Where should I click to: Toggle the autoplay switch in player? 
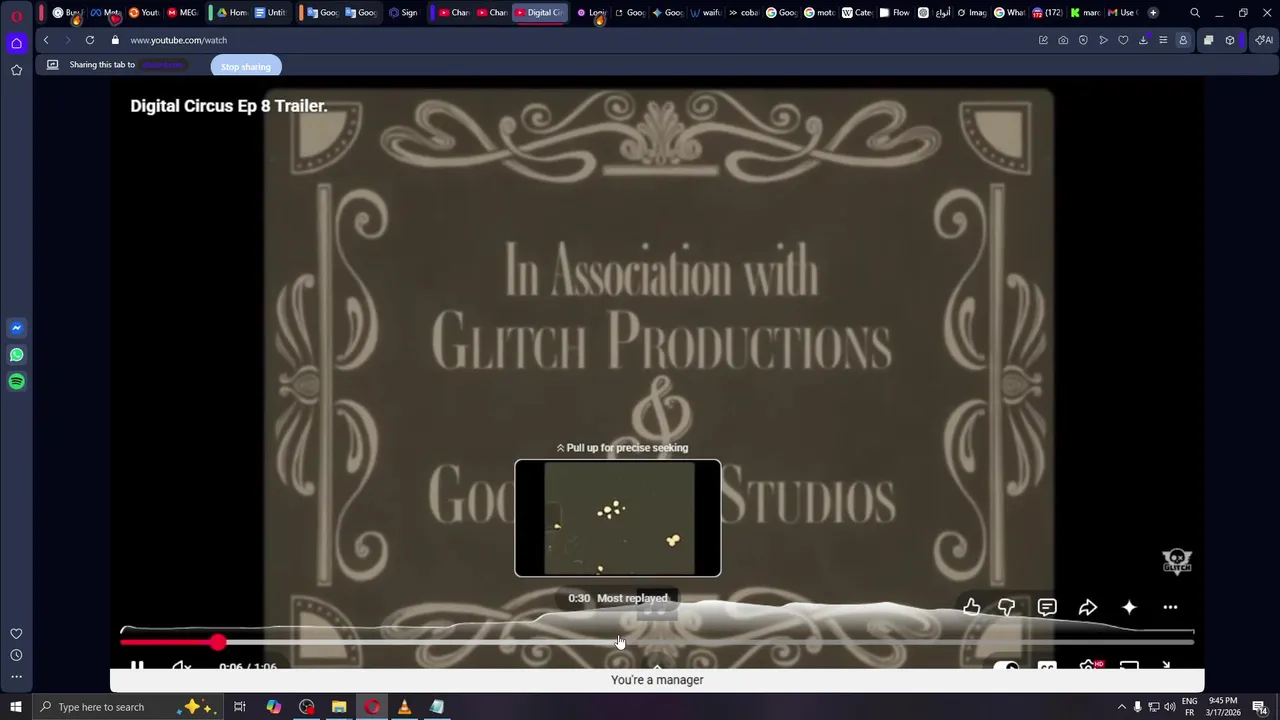[x=1006, y=666]
